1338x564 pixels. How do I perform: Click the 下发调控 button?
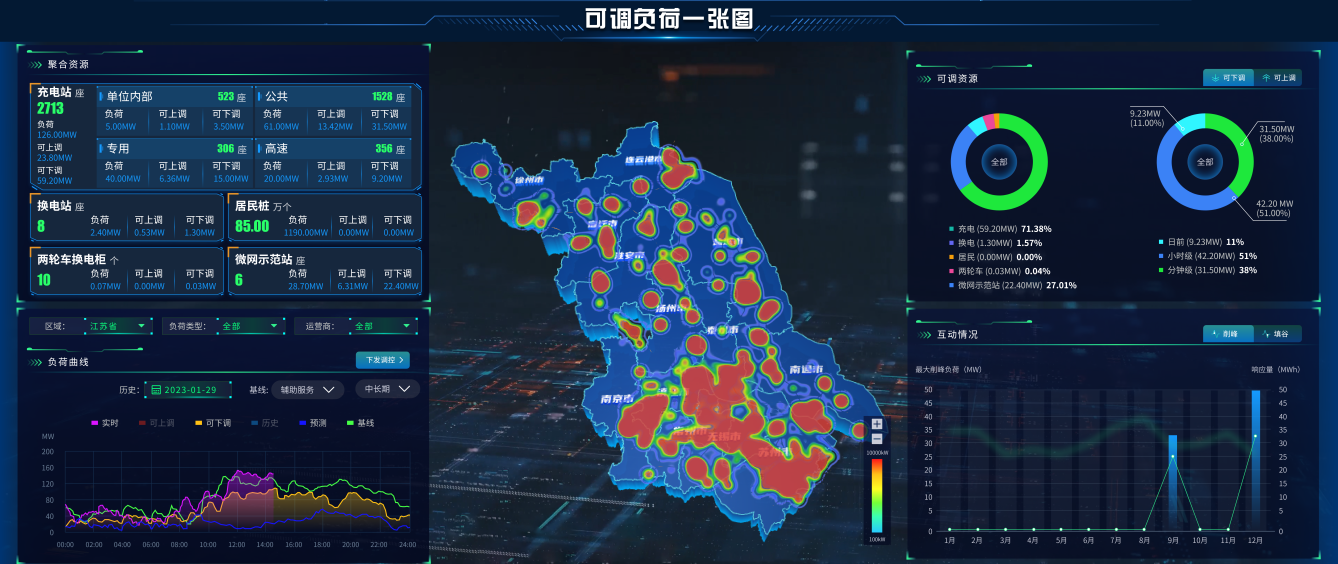[382, 360]
